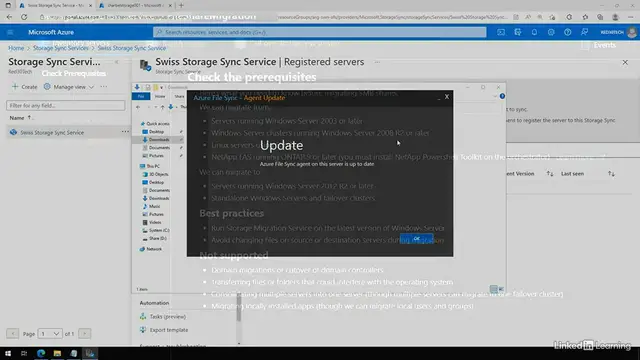Open Task View on the taskbar
Viewport: 640px width, 360px height.
24,353
